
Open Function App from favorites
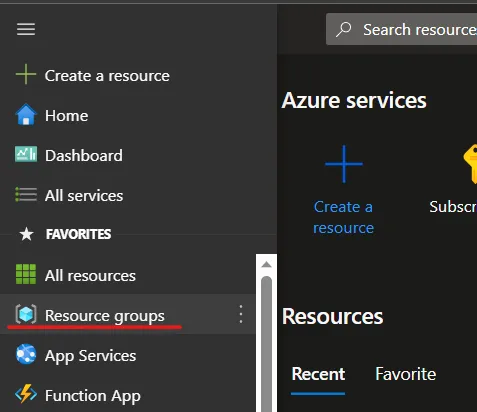[93, 396]
